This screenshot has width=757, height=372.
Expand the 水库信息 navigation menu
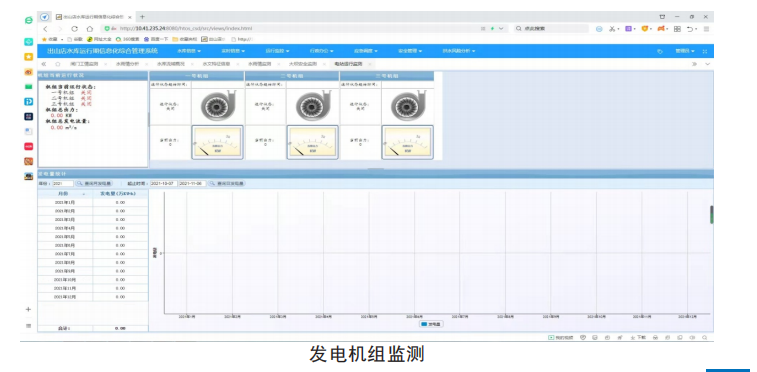(188, 51)
